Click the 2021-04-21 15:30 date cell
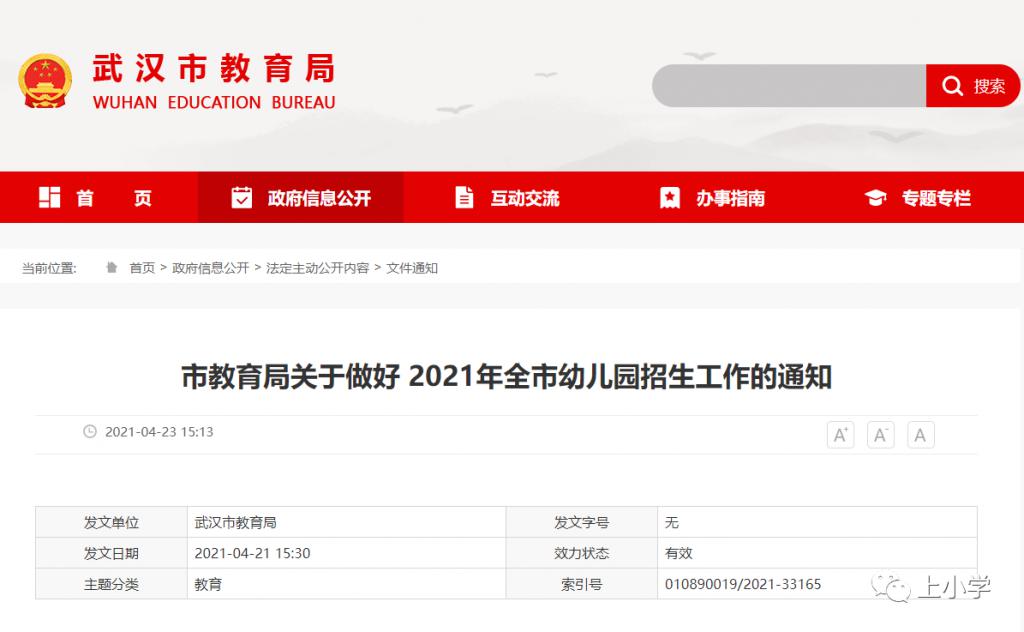This screenshot has height=632, width=1024. (347, 553)
